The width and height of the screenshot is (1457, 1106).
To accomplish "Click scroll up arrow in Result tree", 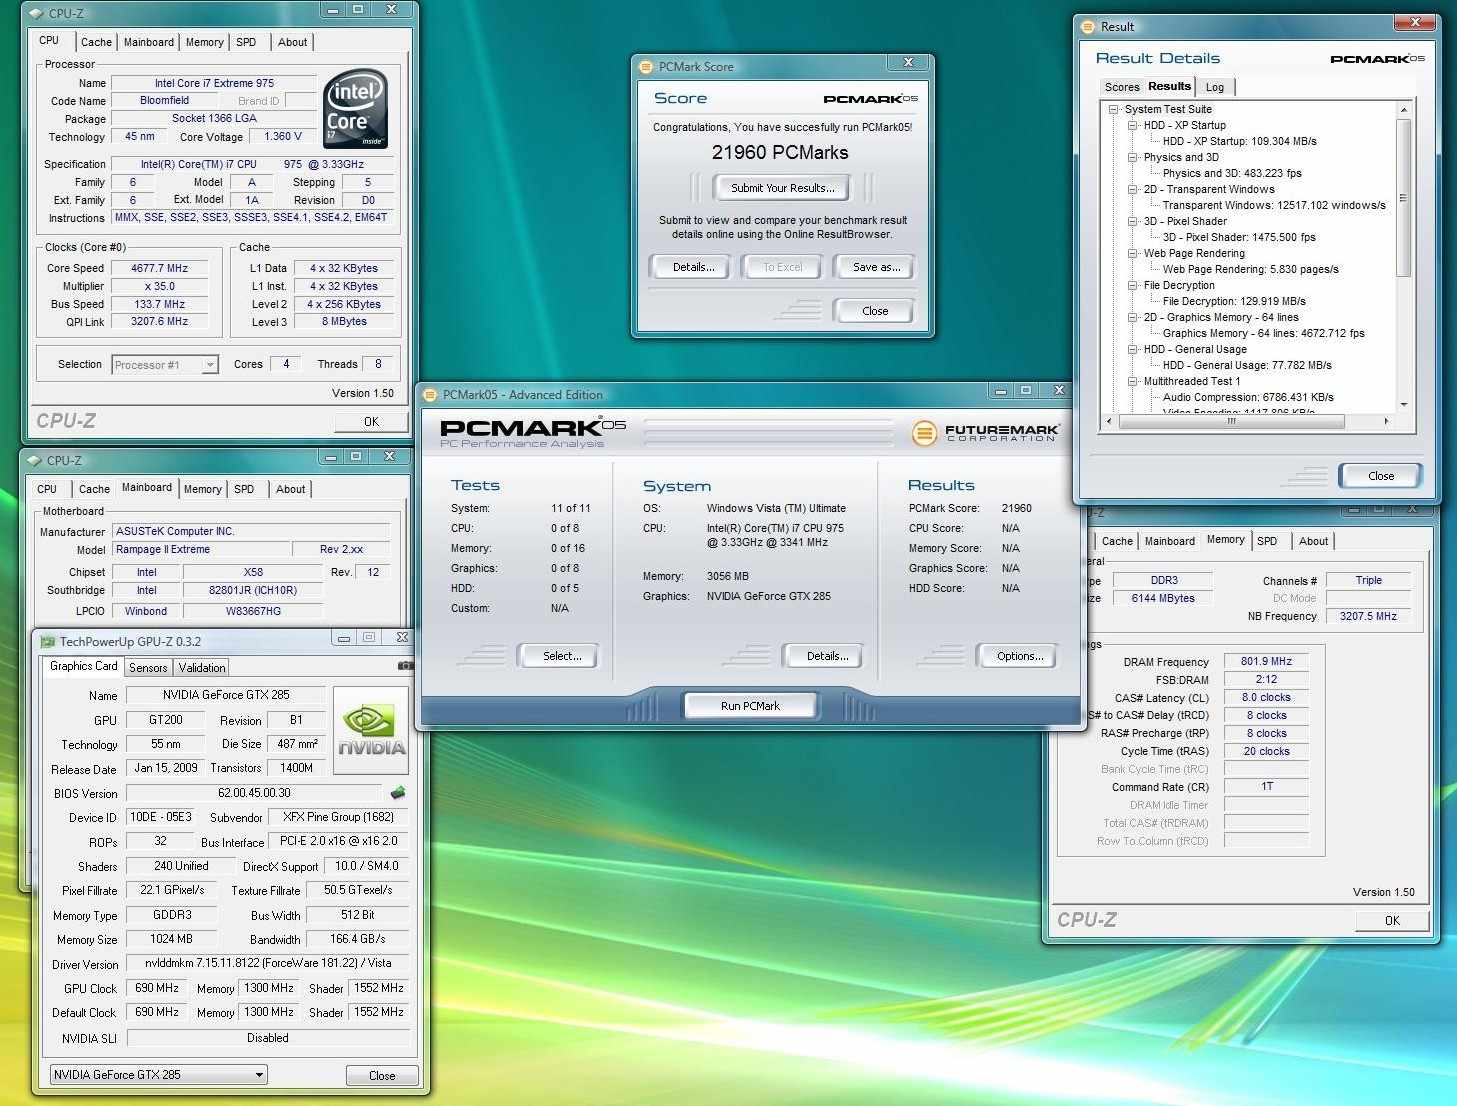I will [1403, 109].
